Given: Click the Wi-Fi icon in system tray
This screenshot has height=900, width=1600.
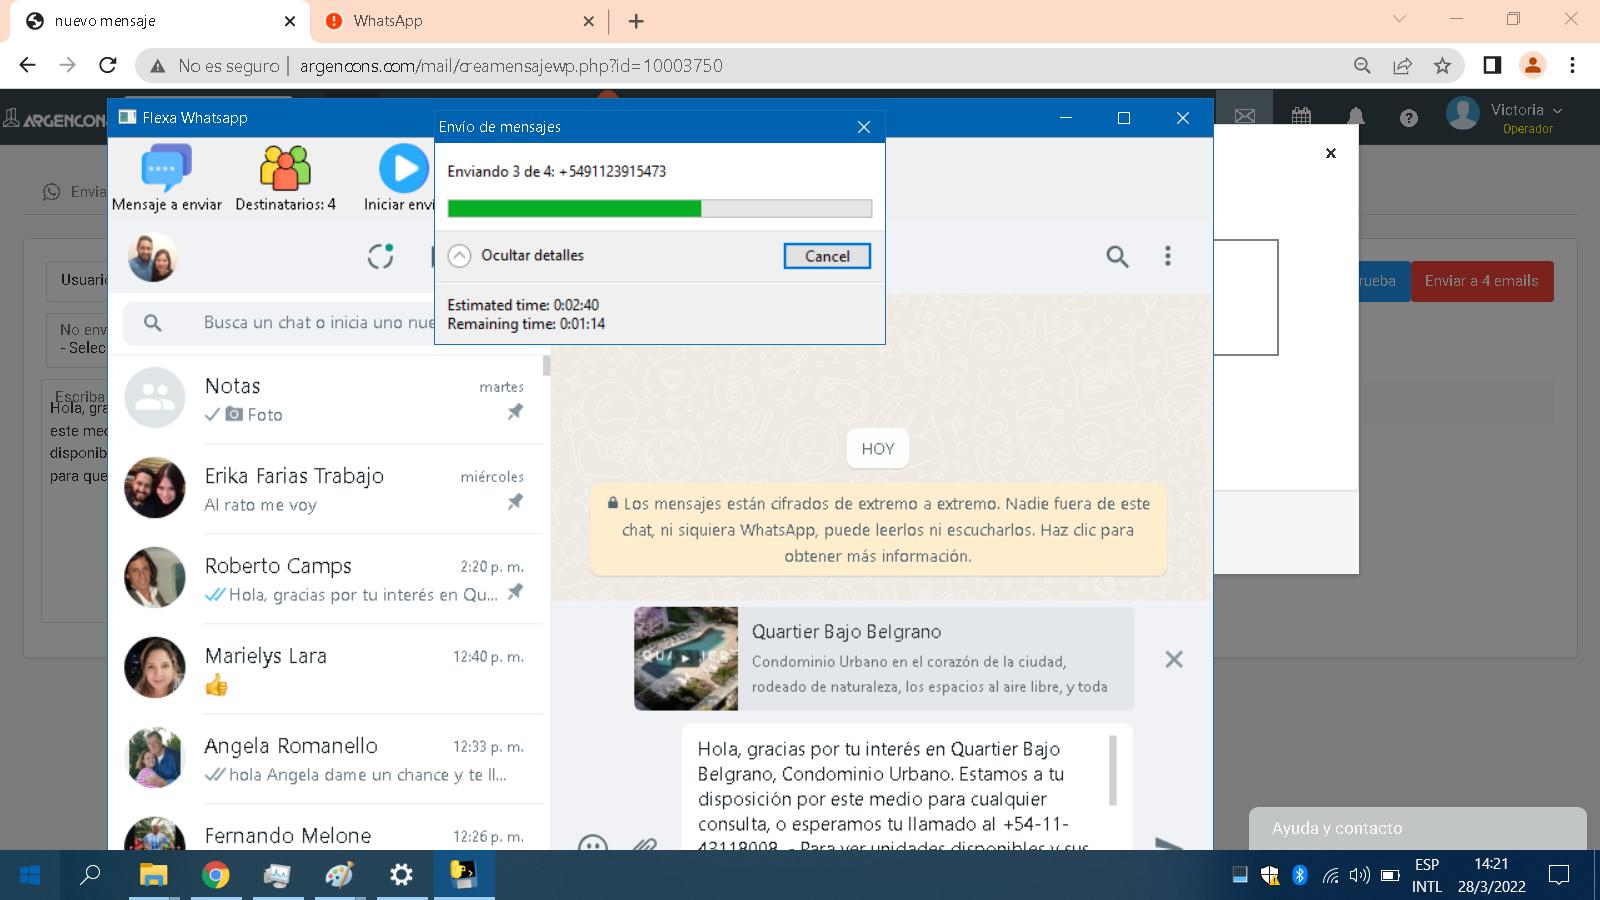Looking at the screenshot, I should point(1330,876).
